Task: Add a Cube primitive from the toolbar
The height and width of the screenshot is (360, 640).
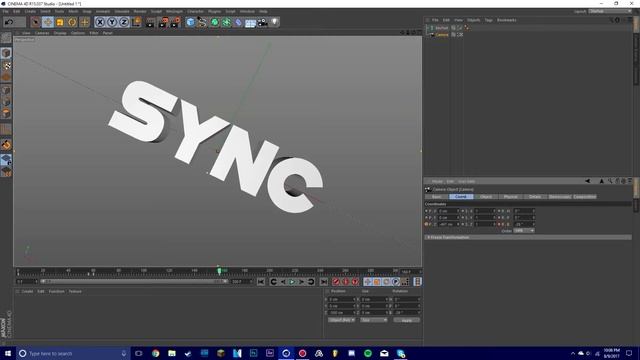Action: coord(191,22)
